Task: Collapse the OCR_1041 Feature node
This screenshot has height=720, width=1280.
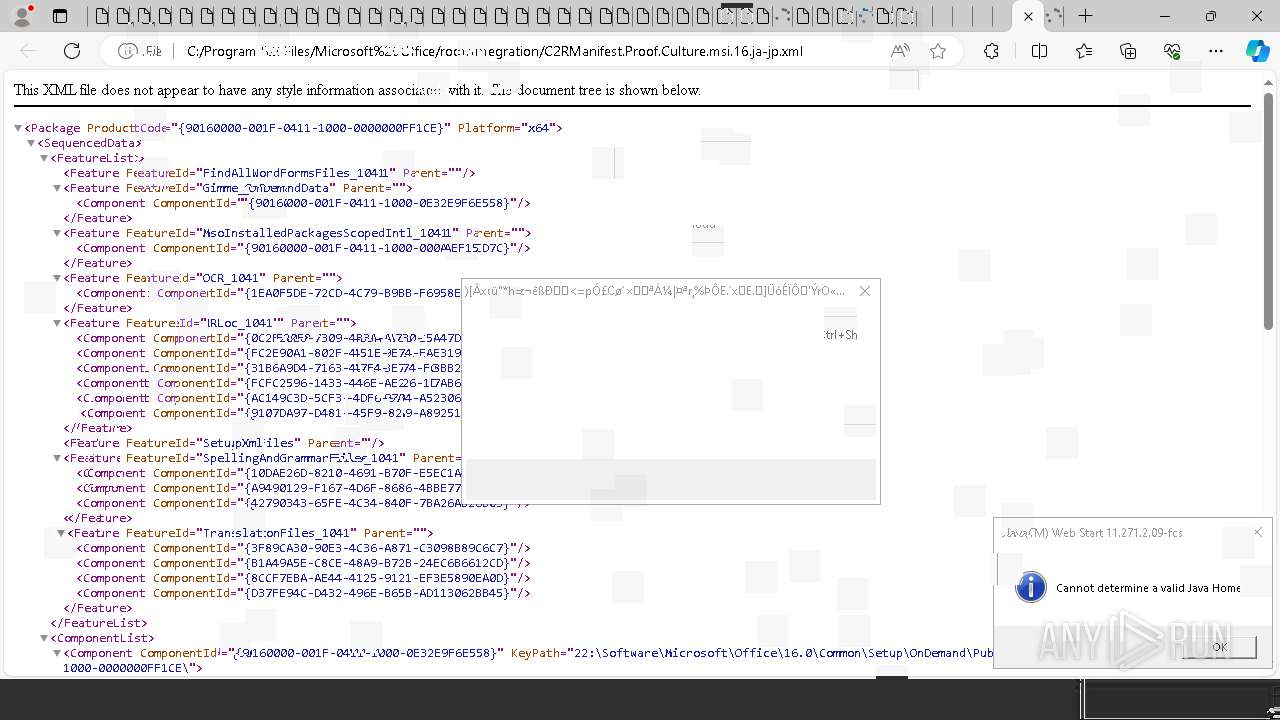Action: coord(57,278)
